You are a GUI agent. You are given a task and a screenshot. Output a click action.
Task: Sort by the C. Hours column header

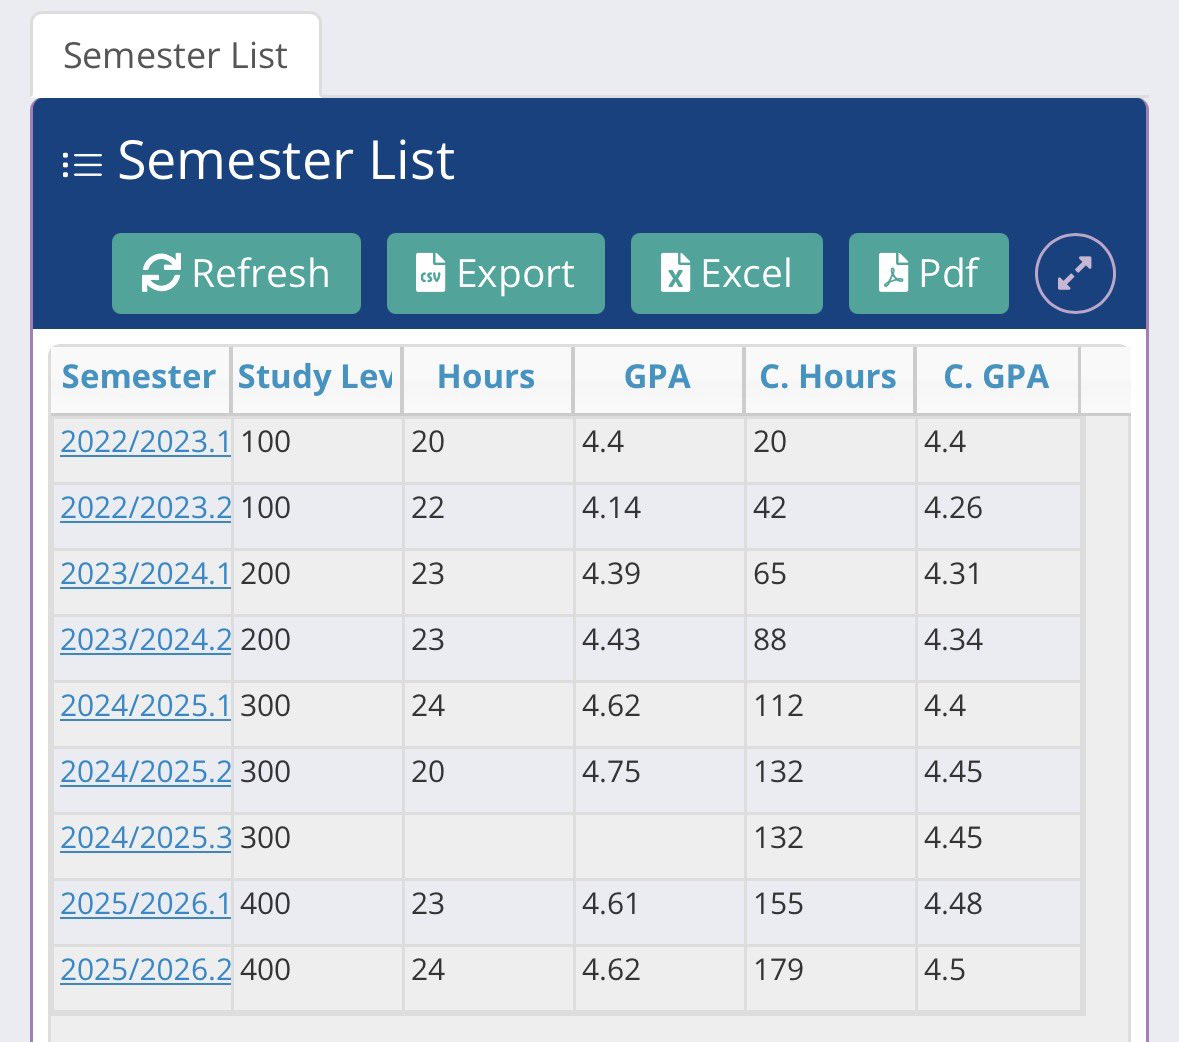coord(829,379)
